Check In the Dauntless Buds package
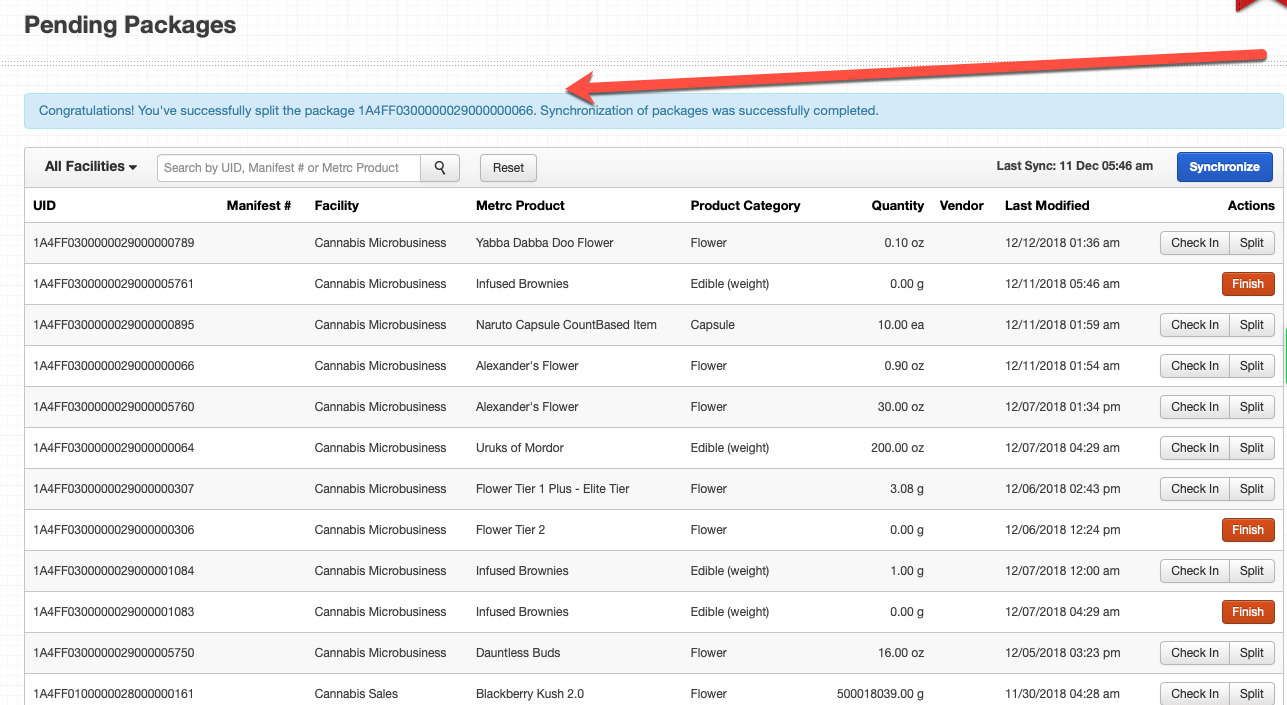 [1194, 652]
